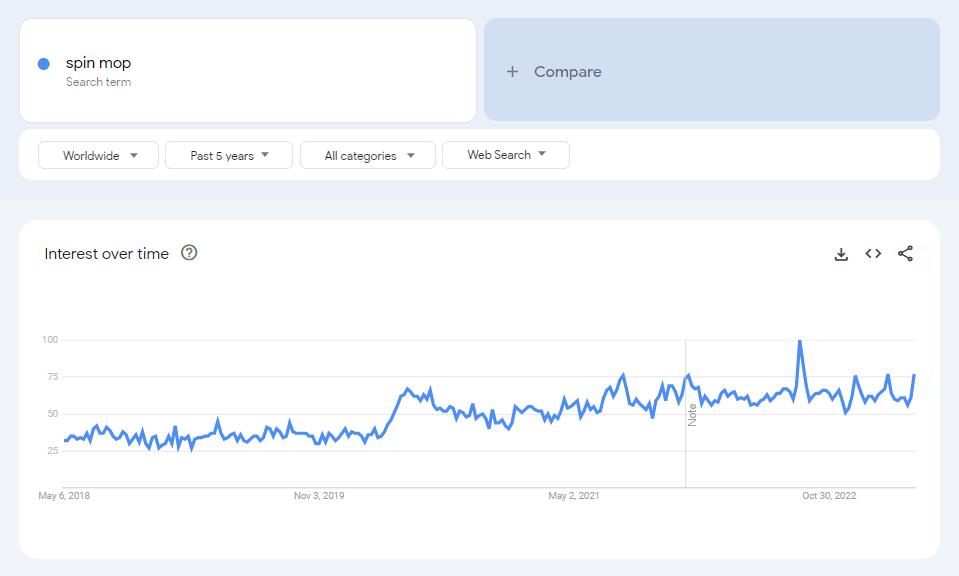Open the help tooltip beside Interest over time
The width and height of the screenshot is (959, 576).
188,253
